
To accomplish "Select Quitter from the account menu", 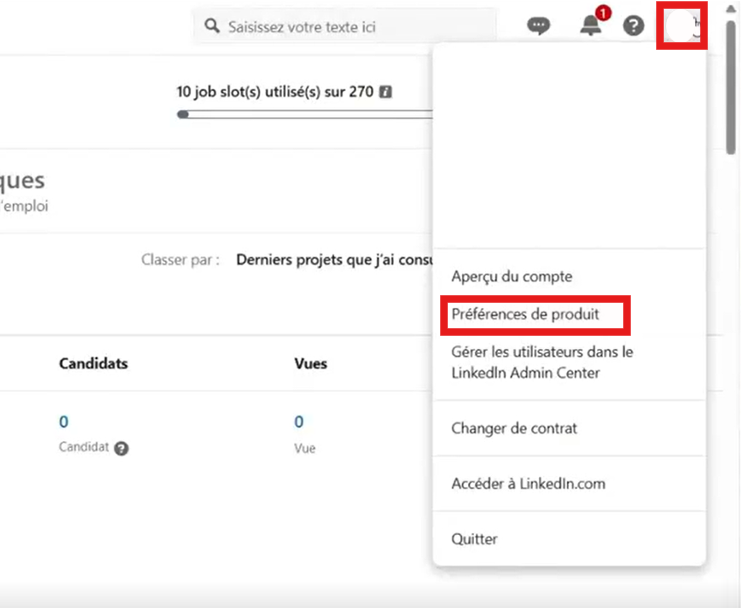I will [x=474, y=539].
